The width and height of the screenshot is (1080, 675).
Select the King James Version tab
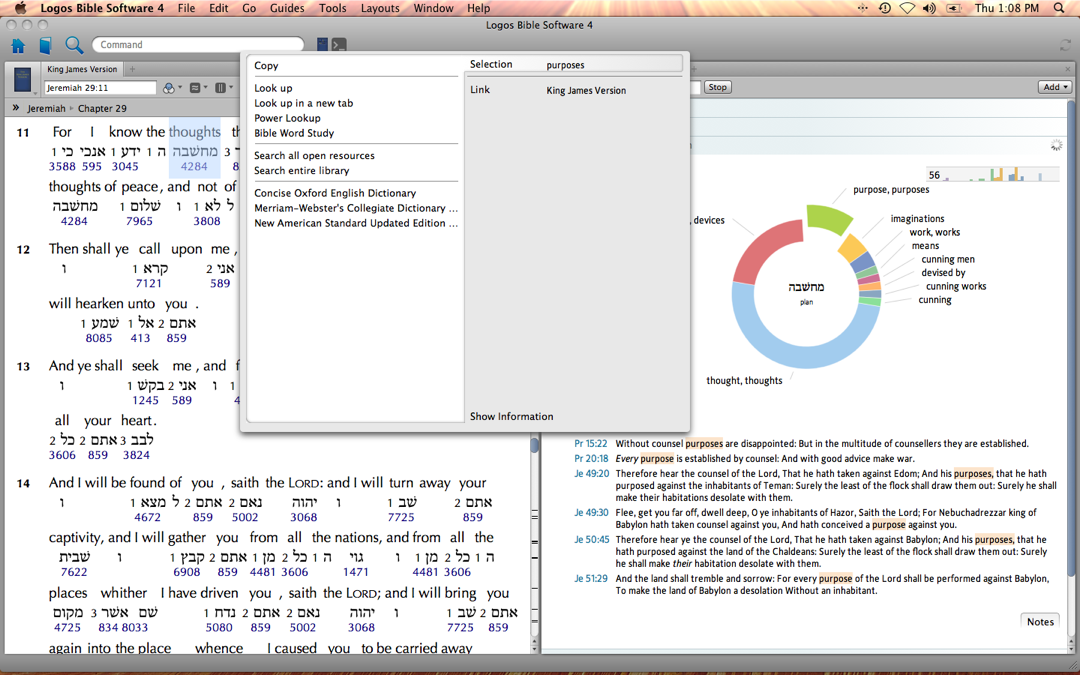click(82, 69)
